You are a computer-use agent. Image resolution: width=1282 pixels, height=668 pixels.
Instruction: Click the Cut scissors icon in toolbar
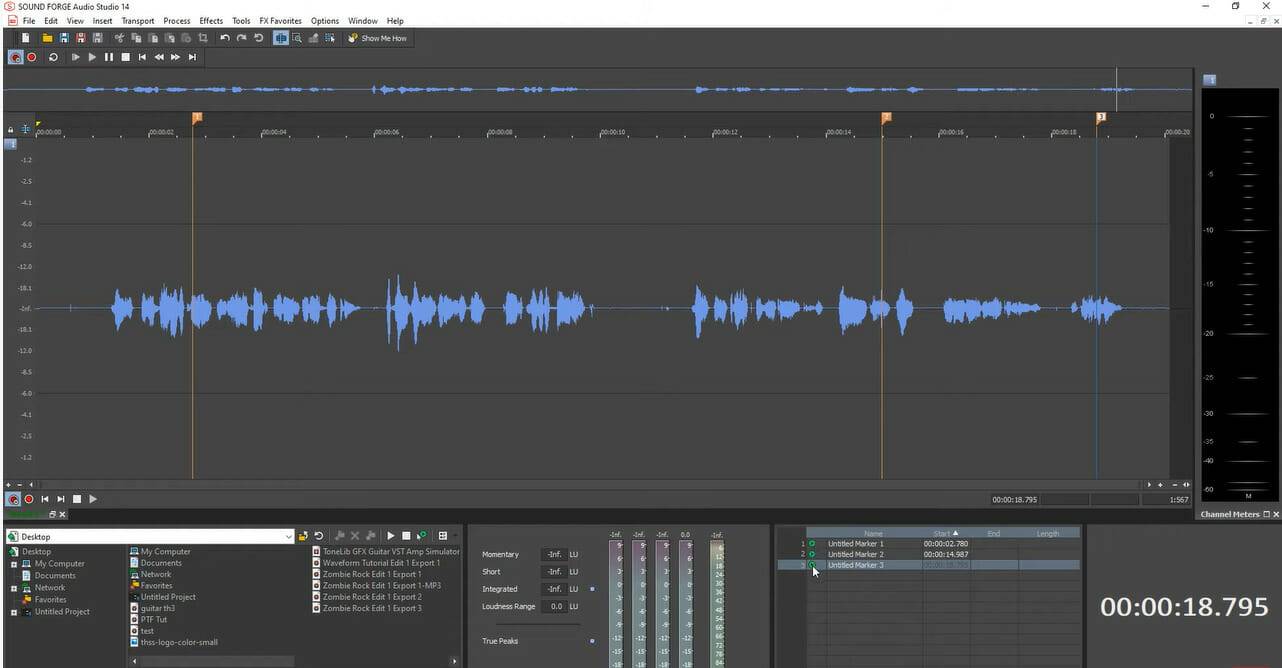[119, 38]
